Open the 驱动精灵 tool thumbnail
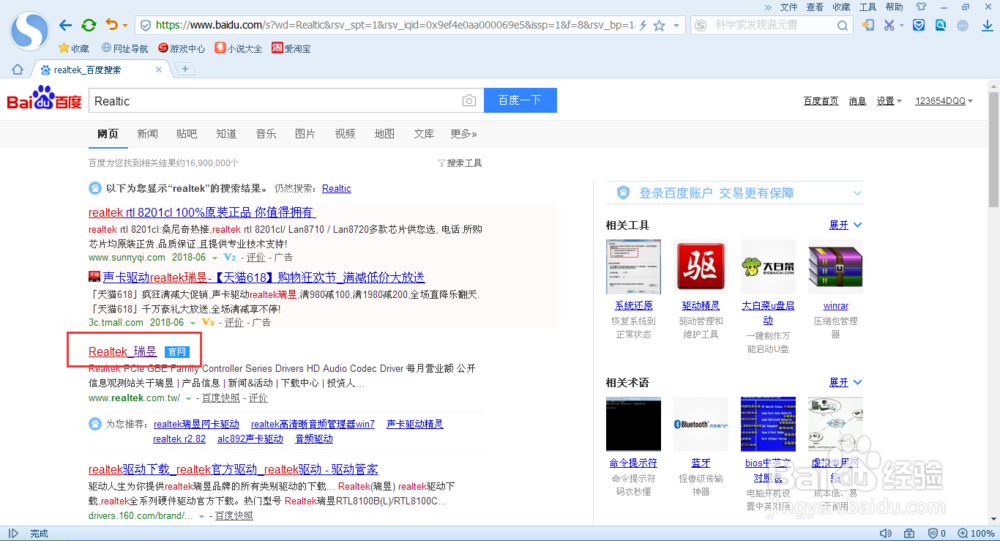Viewport: 1000px width, 541px height. point(700,267)
